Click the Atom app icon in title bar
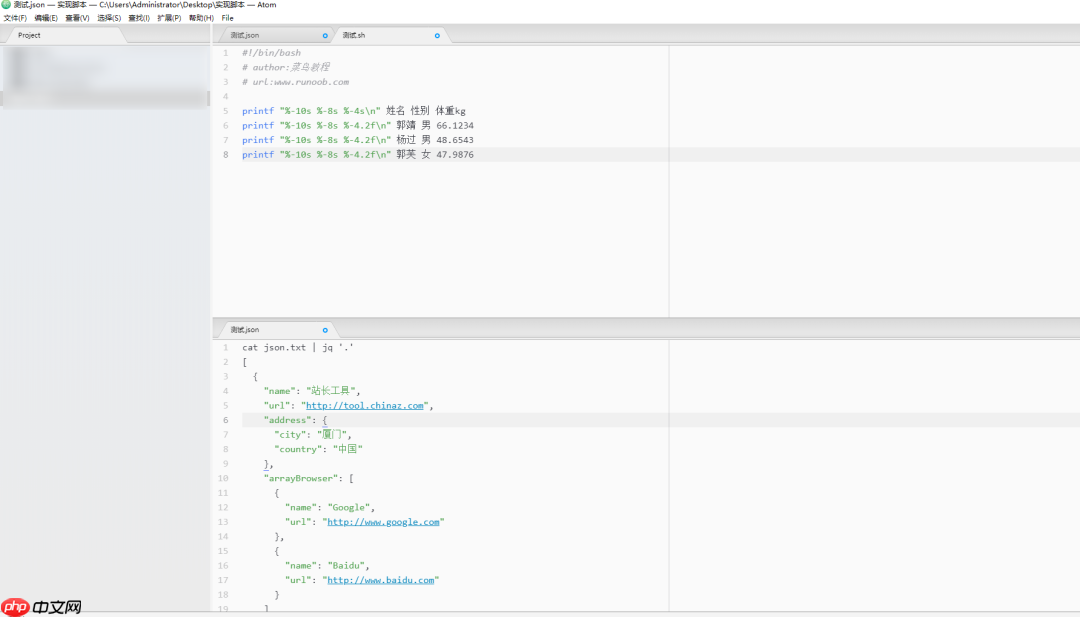1080x617 pixels. pyautogui.click(x=6, y=5)
